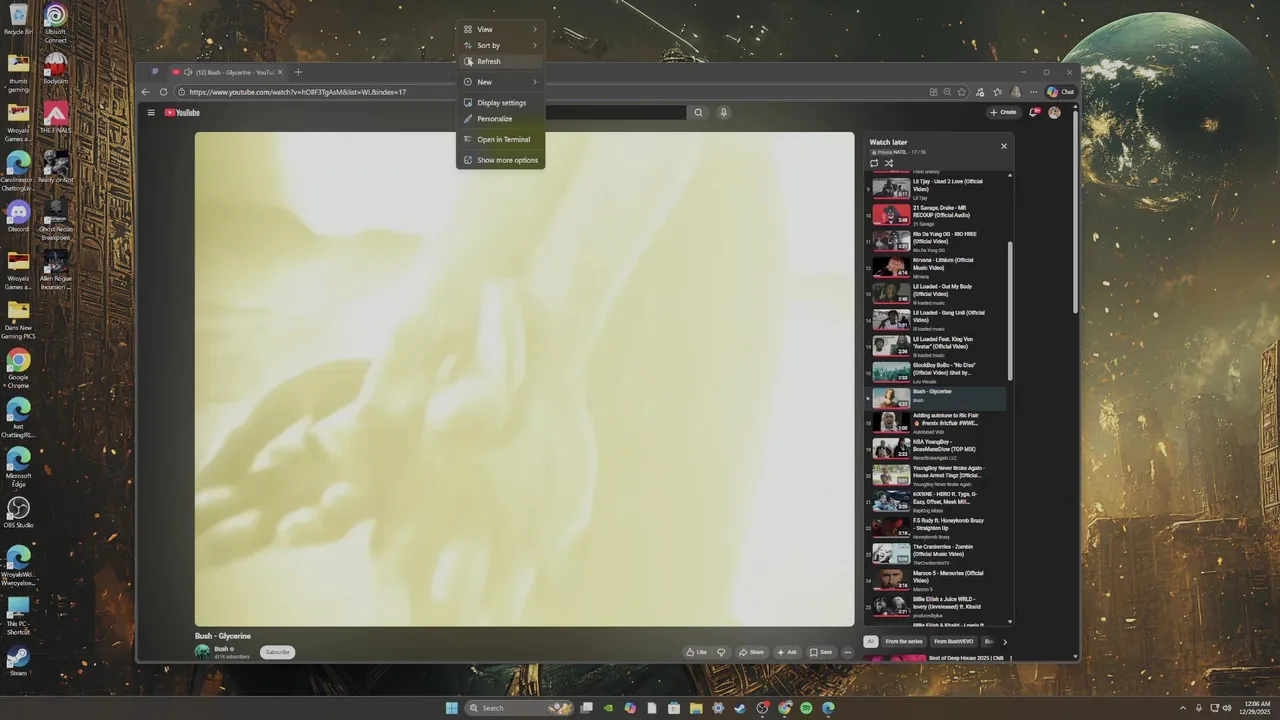Subscribe to the Bush channel
The height and width of the screenshot is (720, 1280).
pos(278,652)
